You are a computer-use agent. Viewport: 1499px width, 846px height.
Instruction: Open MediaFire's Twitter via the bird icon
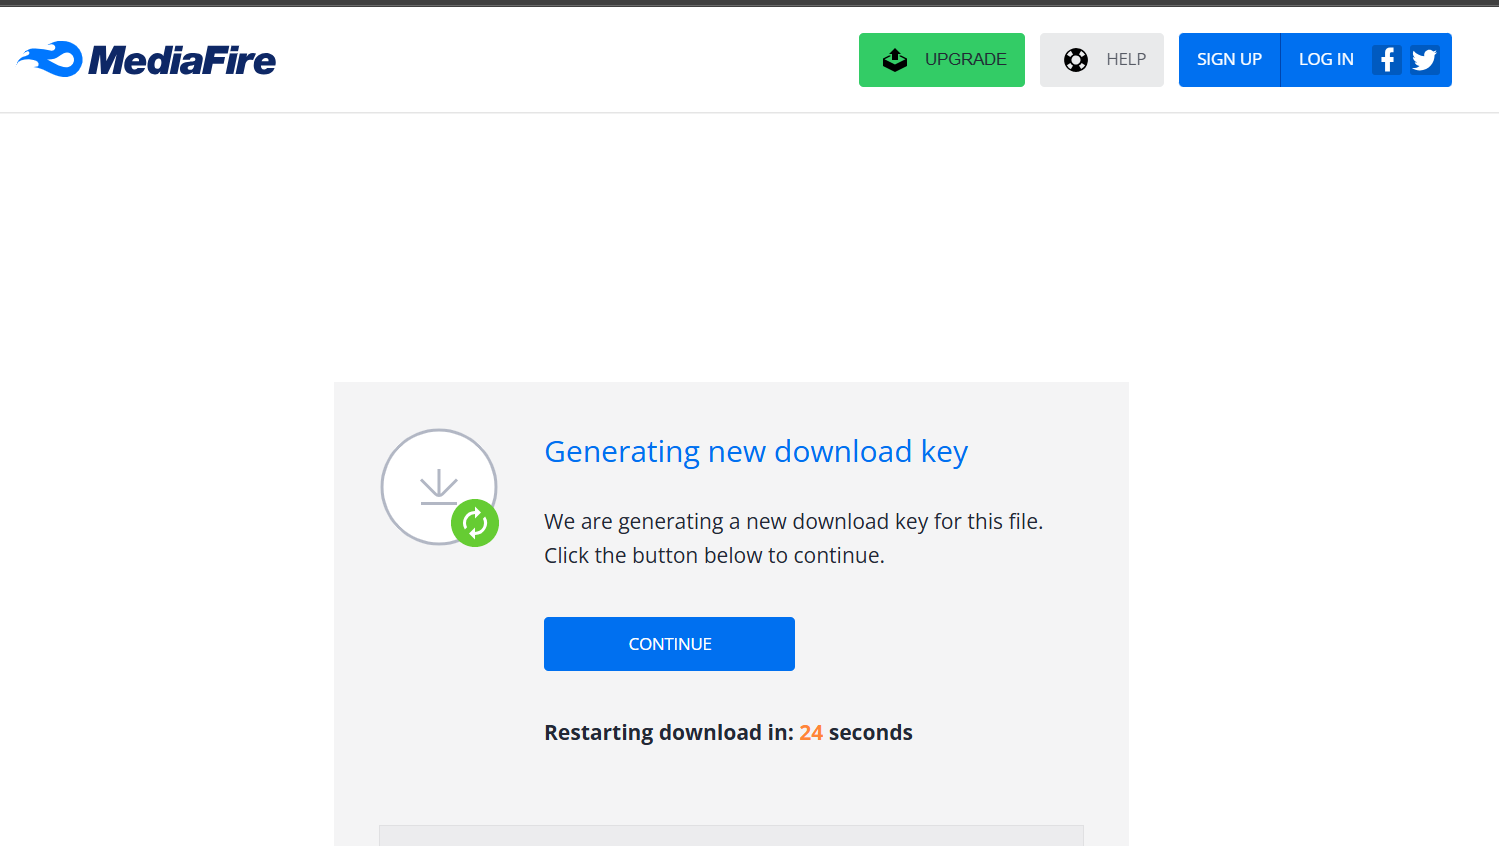click(1424, 59)
